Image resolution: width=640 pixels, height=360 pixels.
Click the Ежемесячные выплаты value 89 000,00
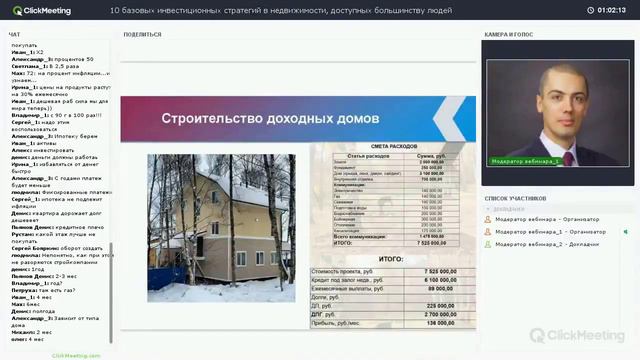tap(440, 289)
